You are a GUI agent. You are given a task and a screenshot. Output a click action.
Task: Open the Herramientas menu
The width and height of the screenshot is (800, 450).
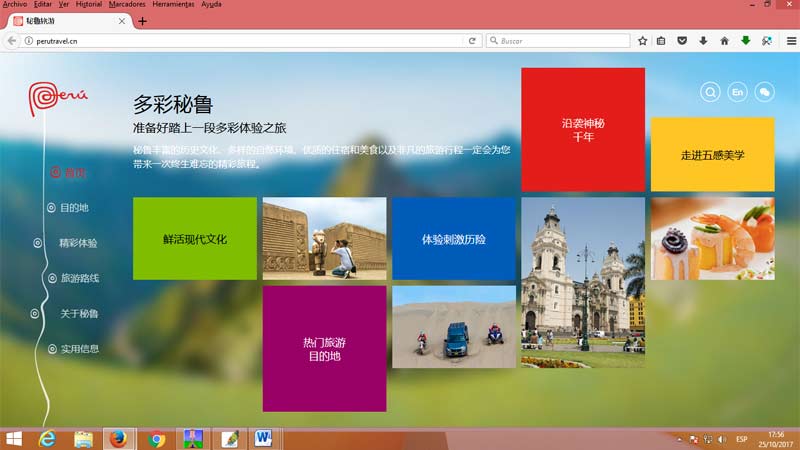click(x=173, y=4)
